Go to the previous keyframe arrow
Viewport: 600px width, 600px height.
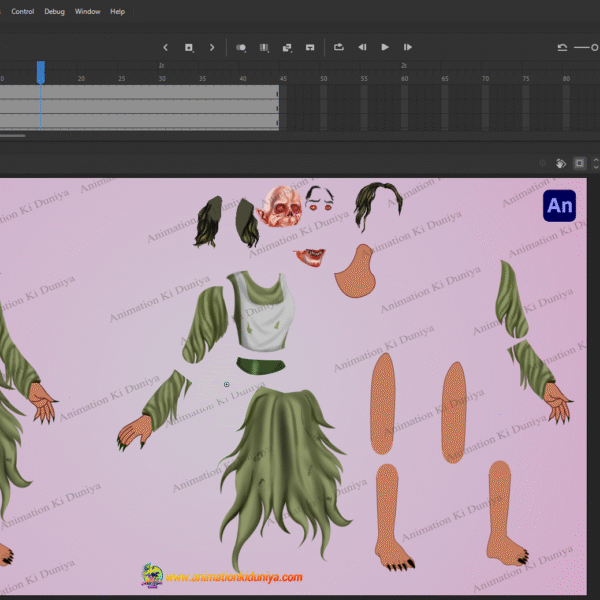pyautogui.click(x=165, y=47)
